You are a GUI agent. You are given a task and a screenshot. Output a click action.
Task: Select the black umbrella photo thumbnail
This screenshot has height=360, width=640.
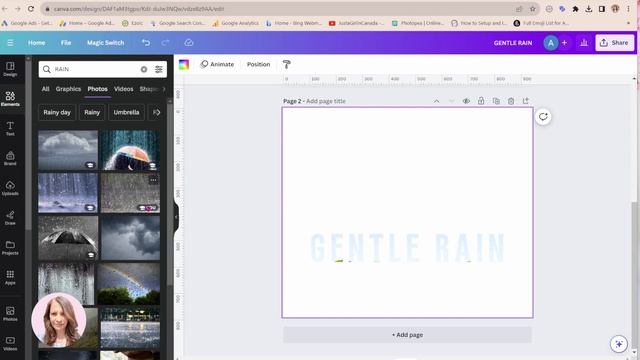point(68,238)
